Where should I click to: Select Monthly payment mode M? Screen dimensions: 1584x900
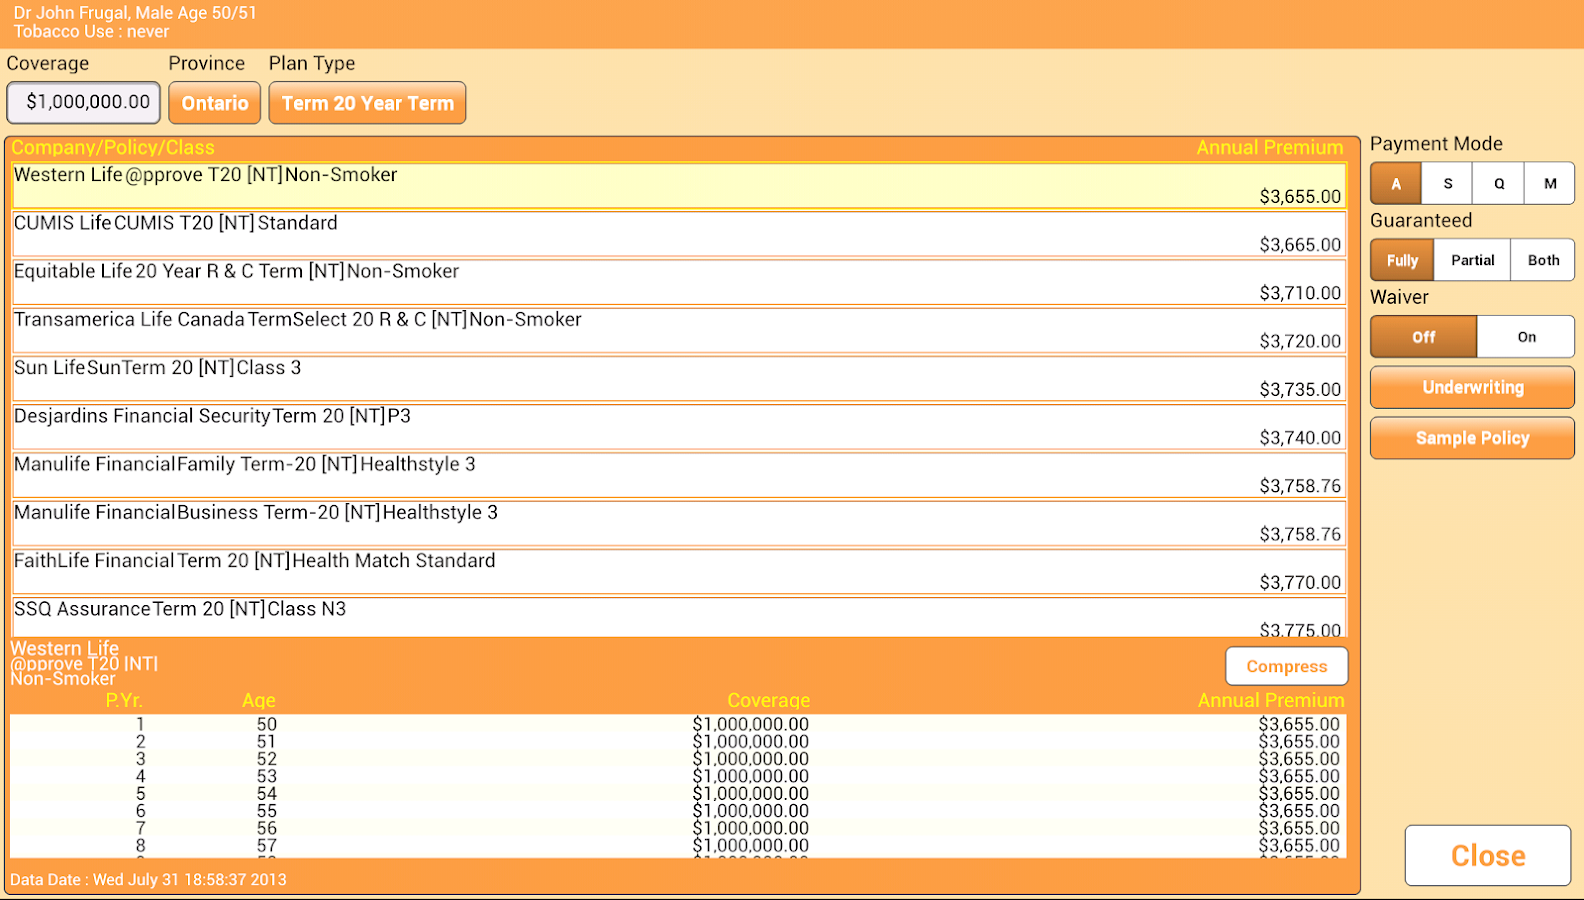coord(1550,184)
